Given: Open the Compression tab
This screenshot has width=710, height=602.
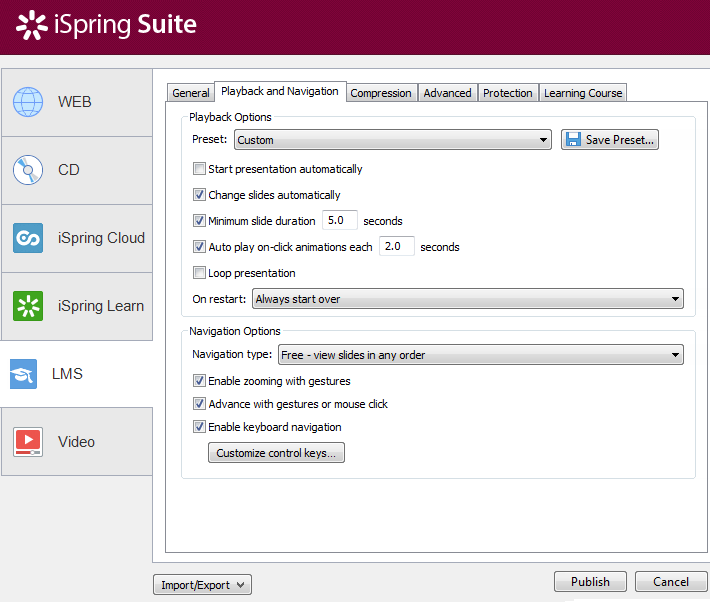Looking at the screenshot, I should (381, 93).
